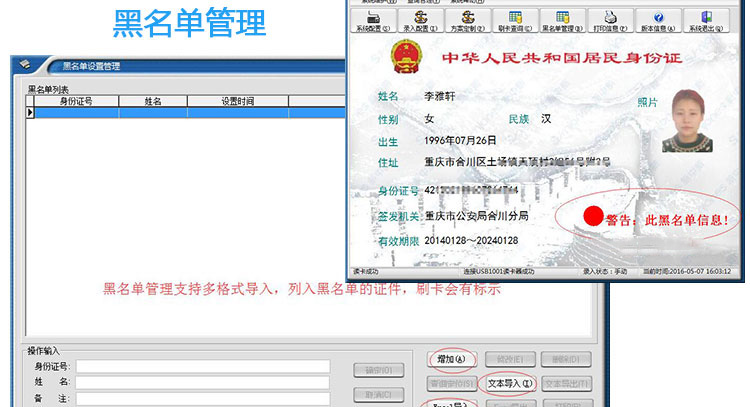Click the 设置时间 column header
The height and width of the screenshot is (407, 750).
click(237, 101)
